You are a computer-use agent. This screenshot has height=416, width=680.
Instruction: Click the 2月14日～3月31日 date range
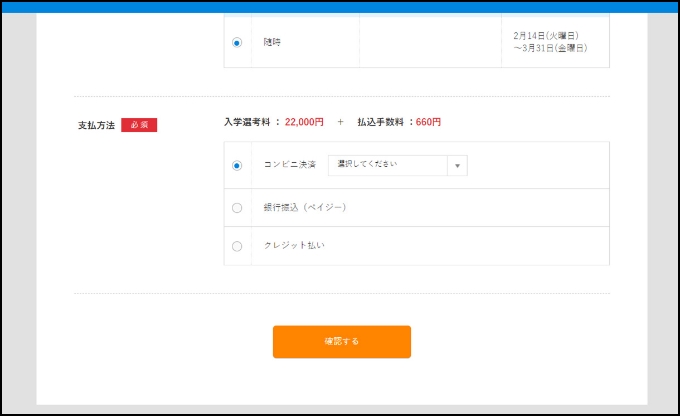550,41
